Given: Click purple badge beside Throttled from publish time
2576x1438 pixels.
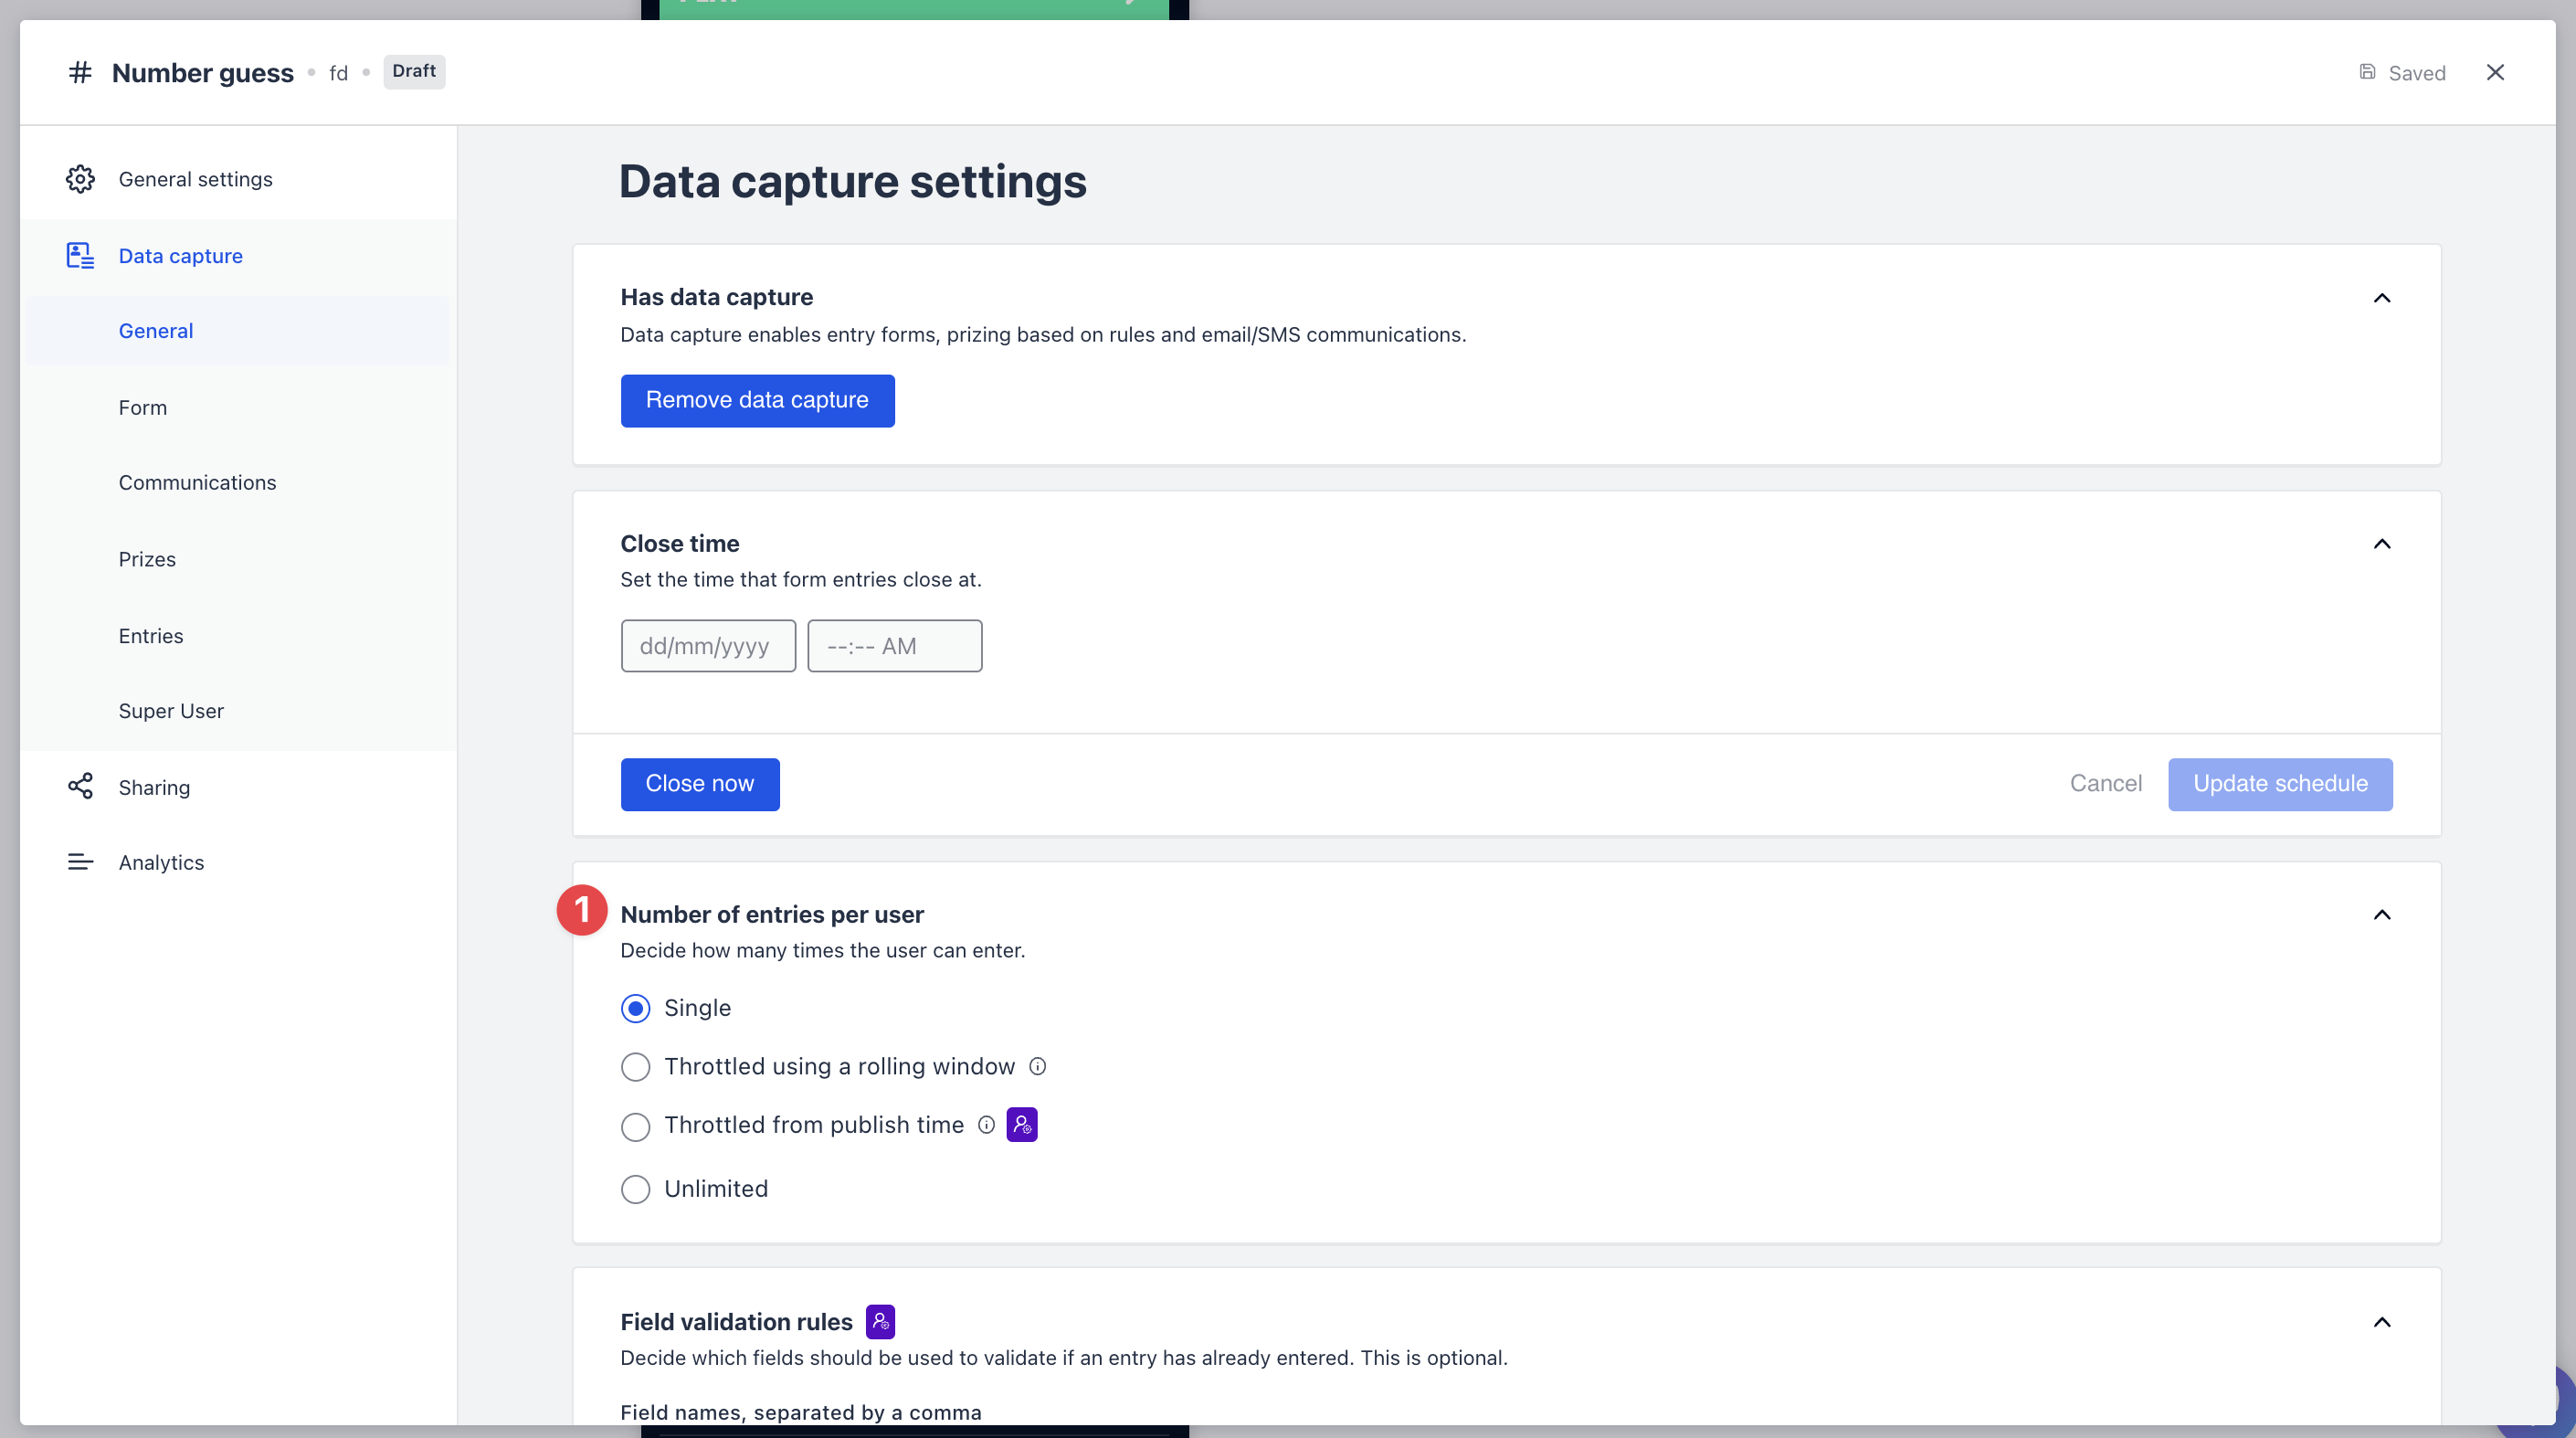Looking at the screenshot, I should tap(1021, 1125).
